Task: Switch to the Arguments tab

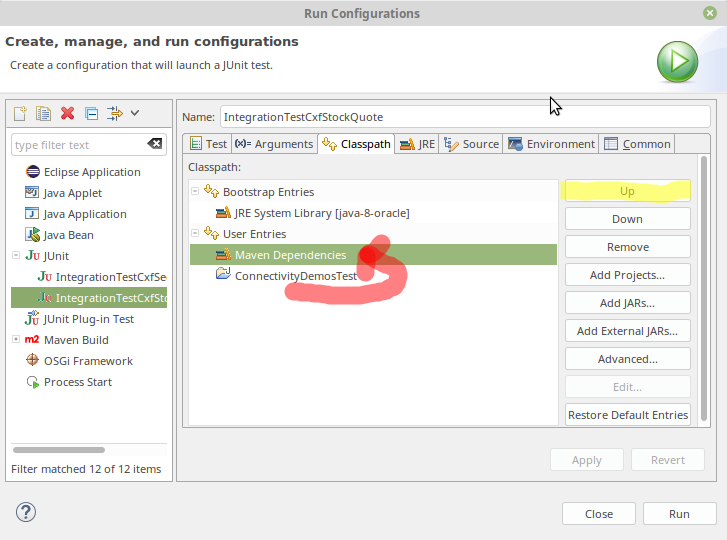Action: point(274,144)
